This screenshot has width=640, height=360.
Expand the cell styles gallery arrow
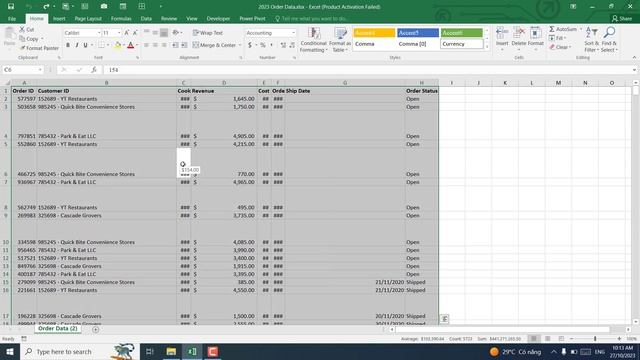coord(487,47)
